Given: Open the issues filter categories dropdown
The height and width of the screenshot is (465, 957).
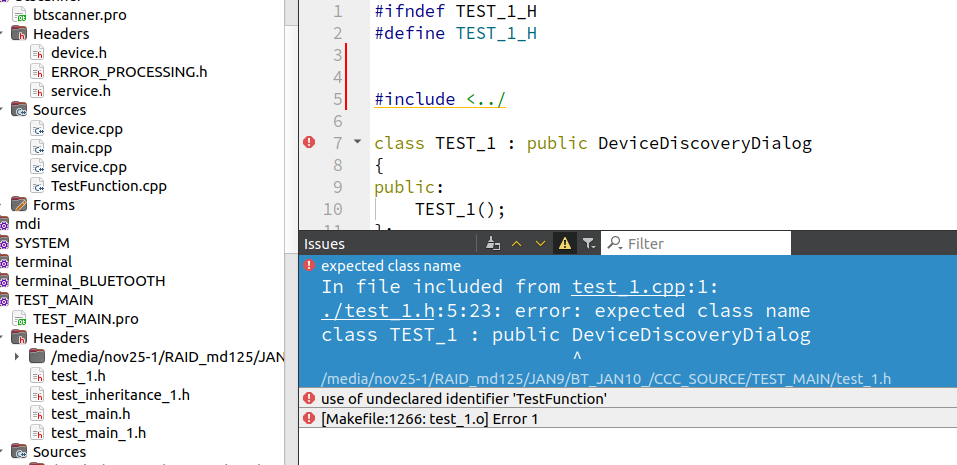Looking at the screenshot, I should coord(588,243).
